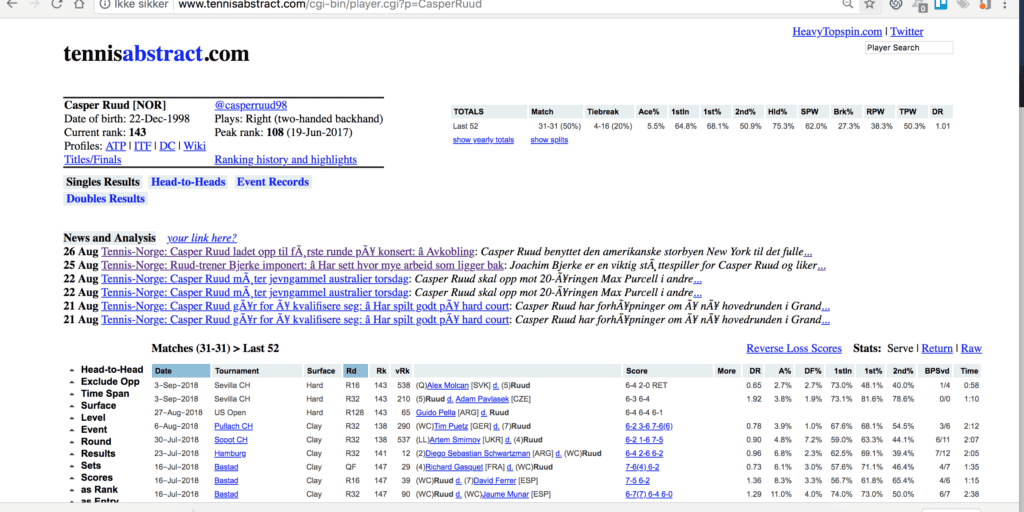Image resolution: width=1024 pixels, height=512 pixels.
Task: Open the HeavyTopspin.com link
Action: point(837,32)
